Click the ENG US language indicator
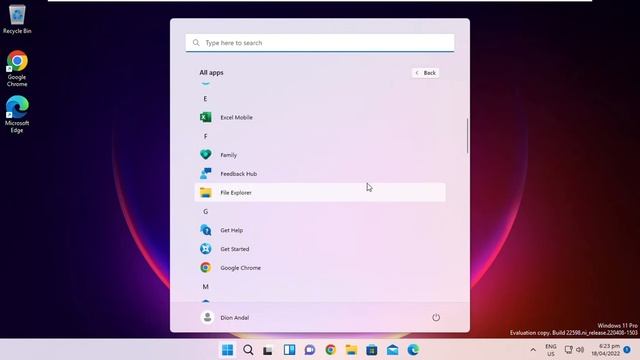Screen dimensions: 640x360 551,350
